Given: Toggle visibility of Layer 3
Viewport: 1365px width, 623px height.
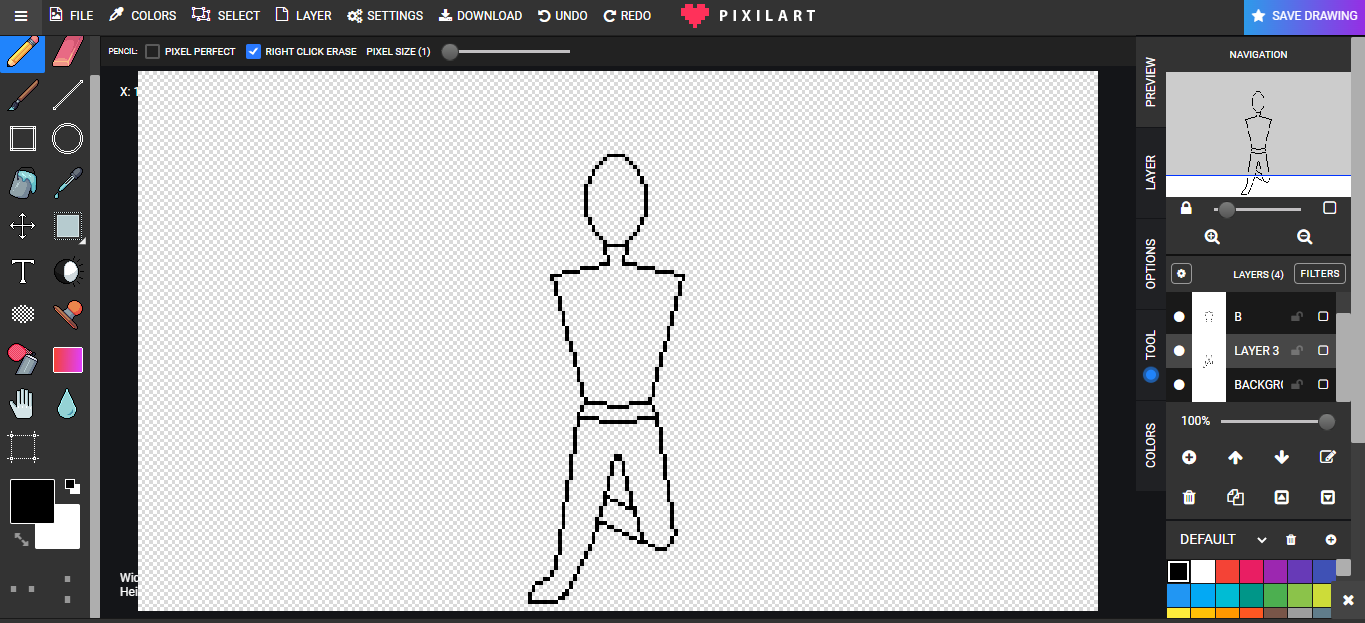Looking at the screenshot, I should click(x=1179, y=351).
